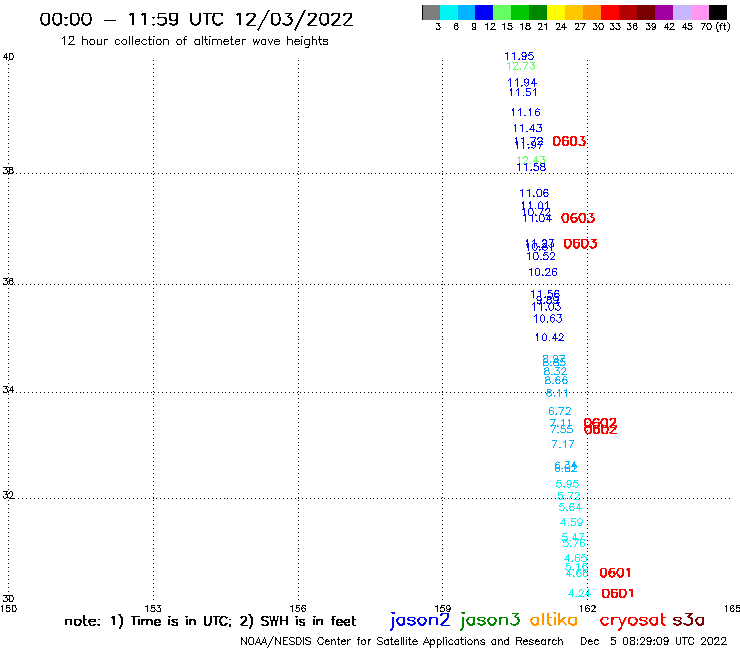
Task: Select the yellow swatch in the legend bar
Action: 555,12
